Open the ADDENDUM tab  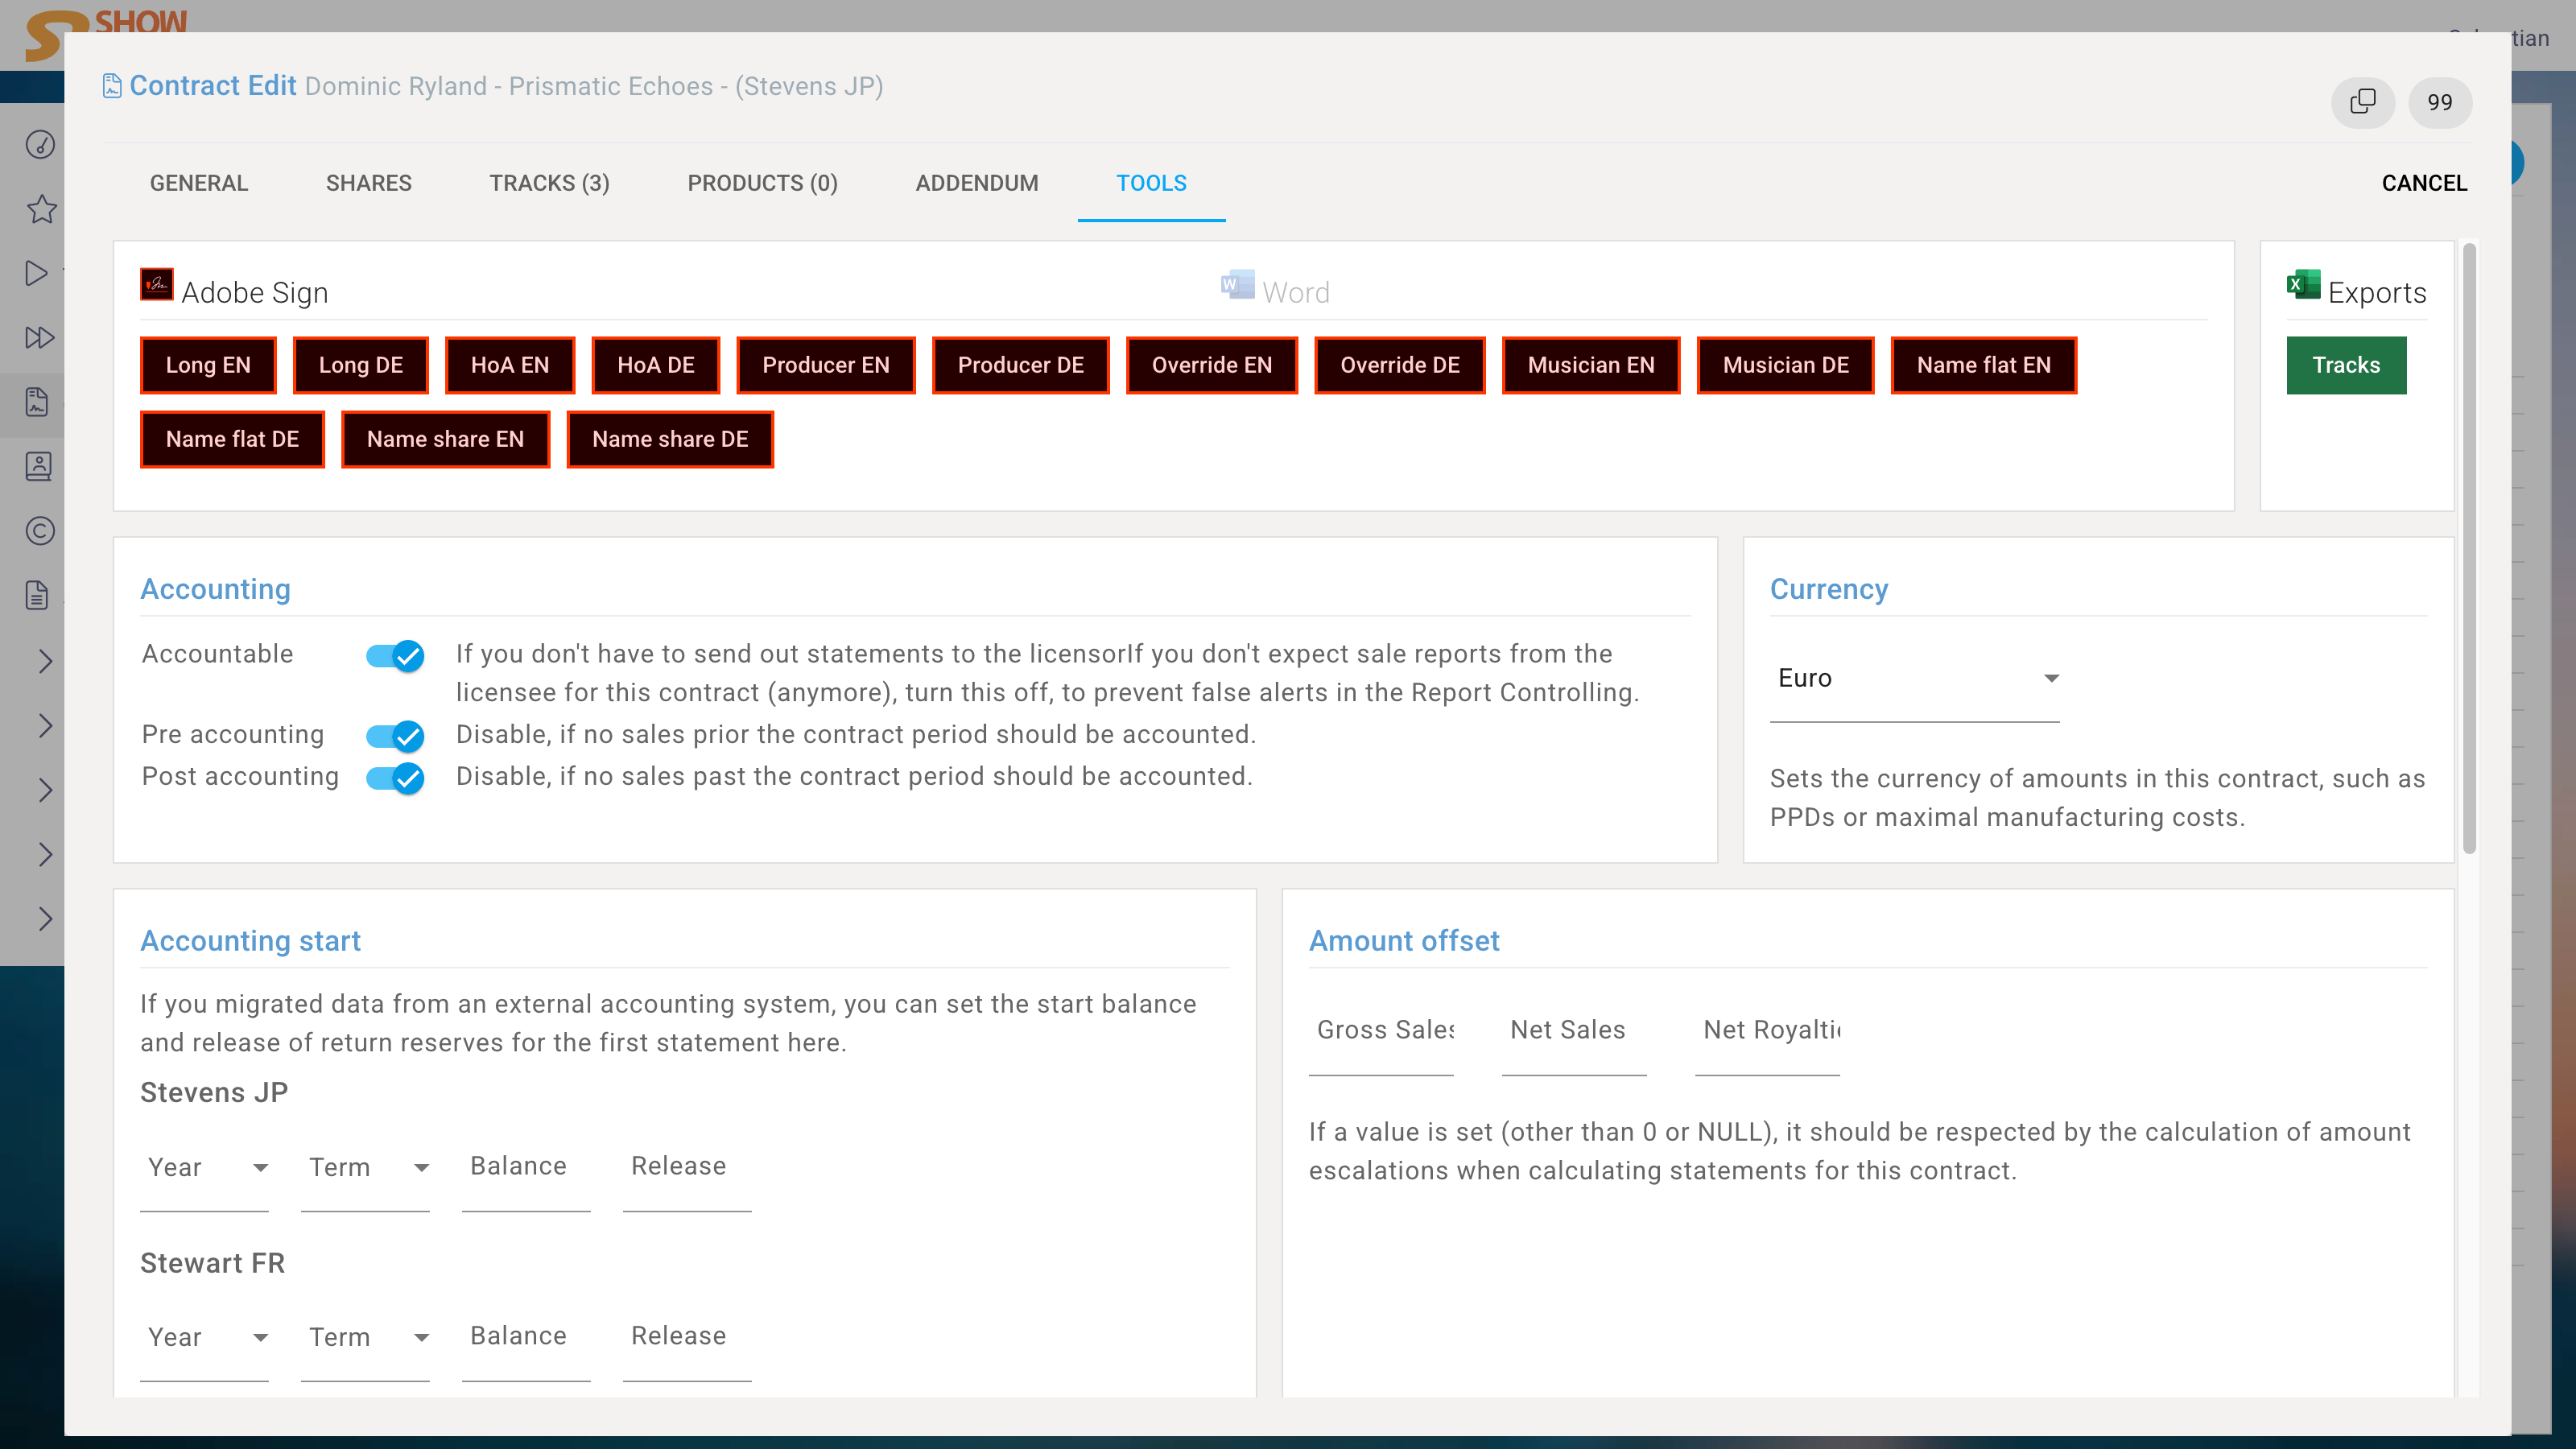[x=976, y=183]
